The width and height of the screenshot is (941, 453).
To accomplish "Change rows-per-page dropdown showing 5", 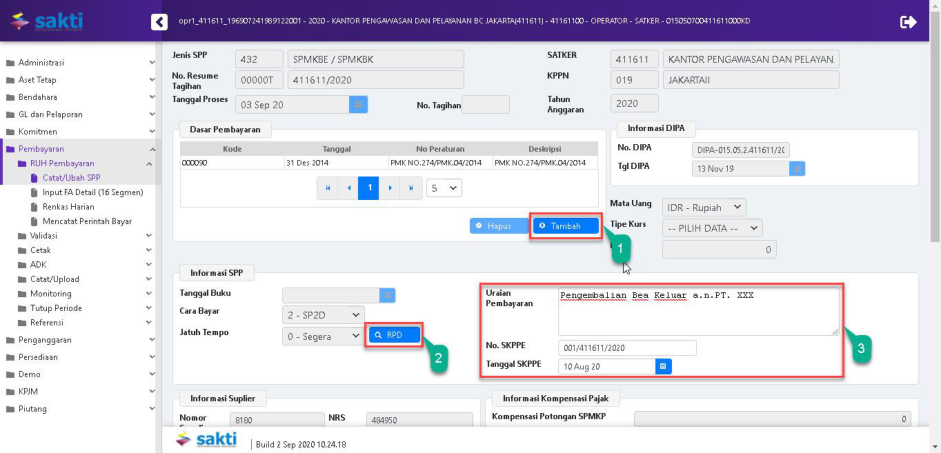I will [443, 187].
